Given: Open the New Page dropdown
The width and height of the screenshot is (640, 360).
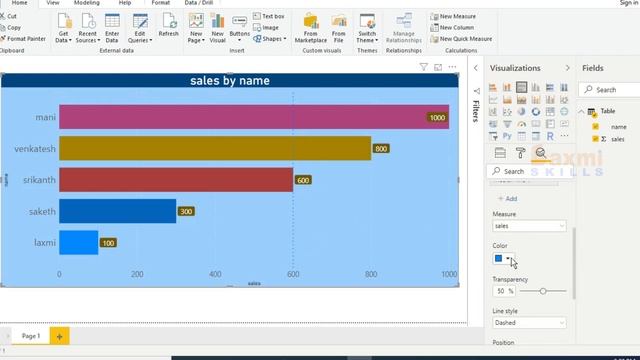Looking at the screenshot, I should 196,28.
